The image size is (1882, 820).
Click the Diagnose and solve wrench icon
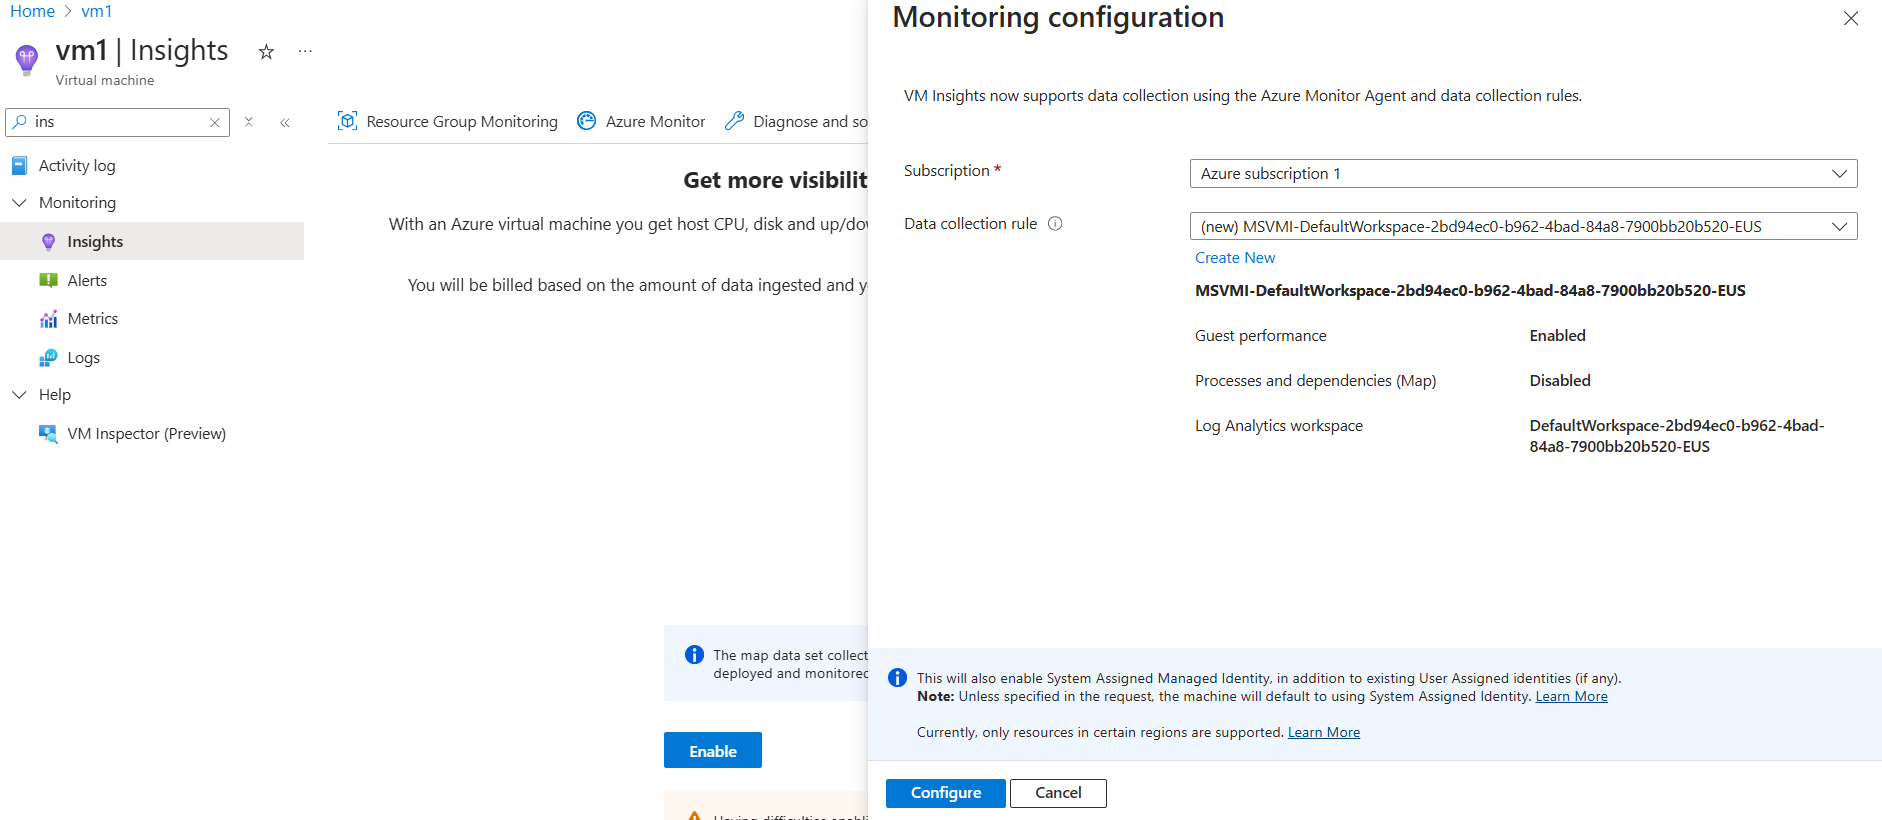point(735,121)
